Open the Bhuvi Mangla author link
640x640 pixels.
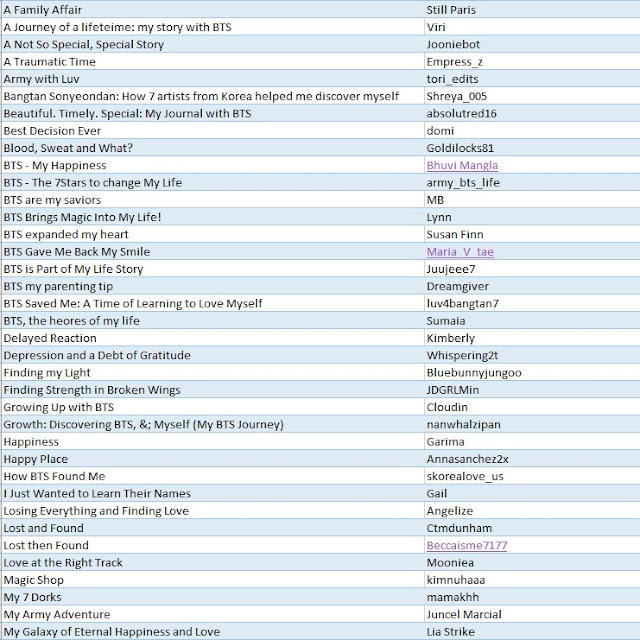pos(462,165)
